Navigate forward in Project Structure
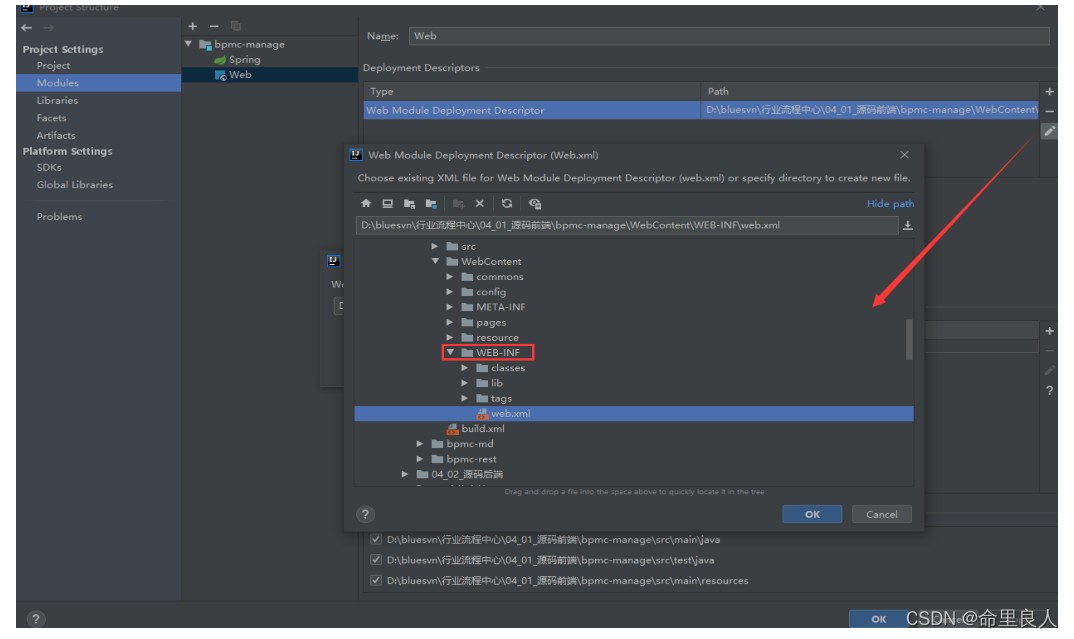This screenshot has width=1074, height=639. [x=48, y=28]
